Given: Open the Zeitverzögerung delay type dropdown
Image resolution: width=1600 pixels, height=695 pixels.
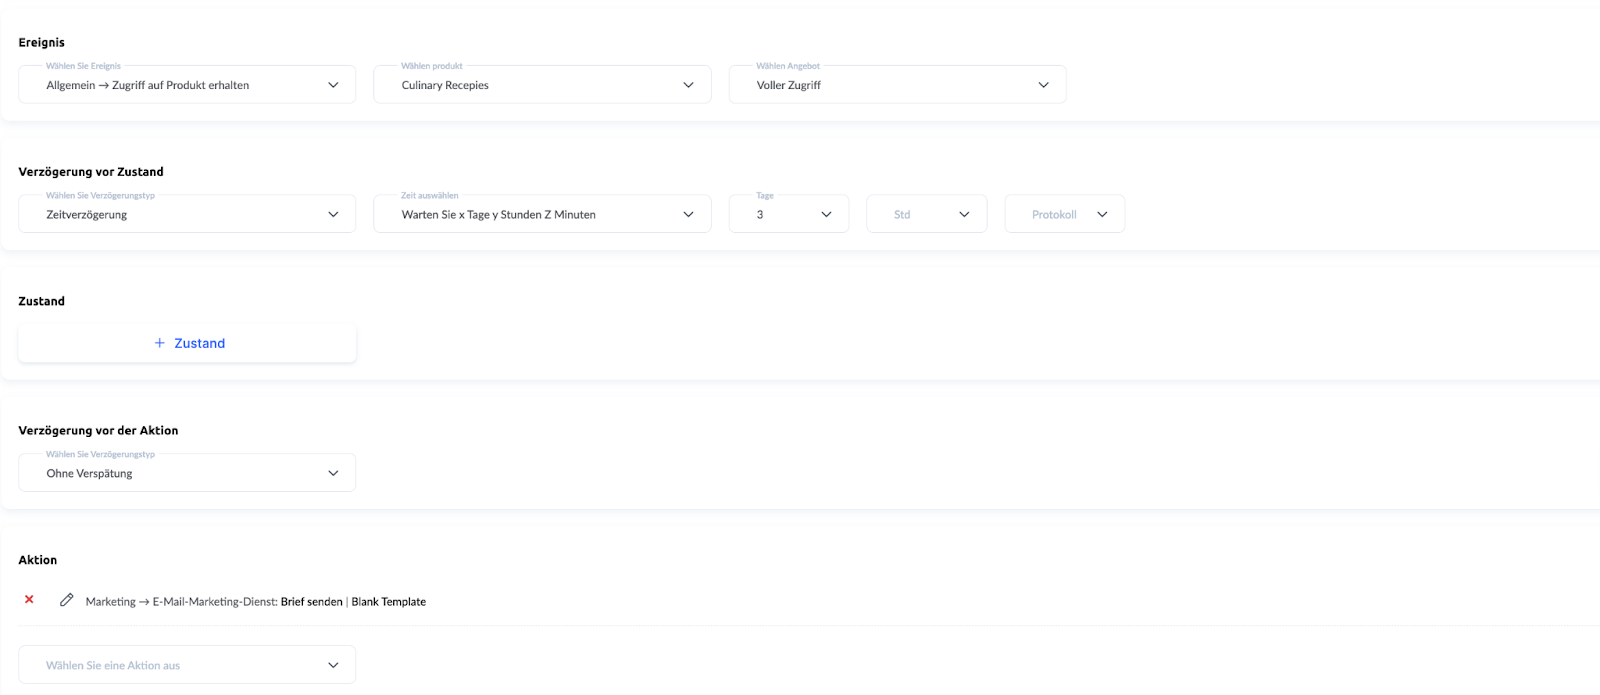Looking at the screenshot, I should click(186, 214).
